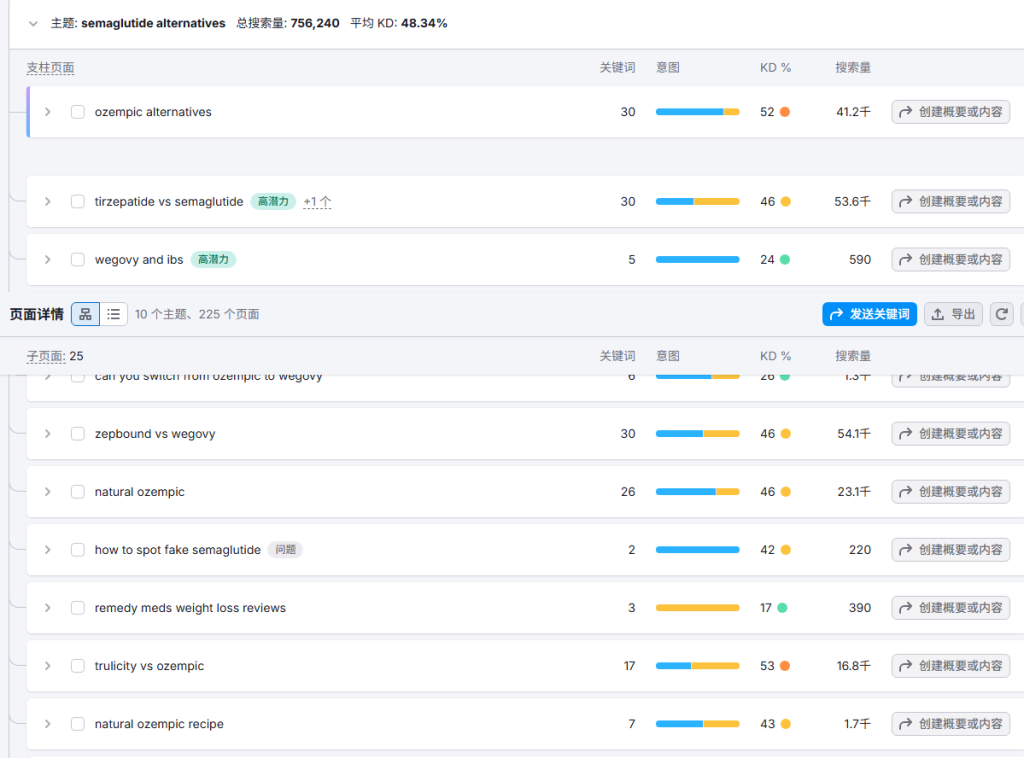This screenshot has height=758, width=1024.
Task: Expand the wegovy and ibs row
Action: coord(48,259)
